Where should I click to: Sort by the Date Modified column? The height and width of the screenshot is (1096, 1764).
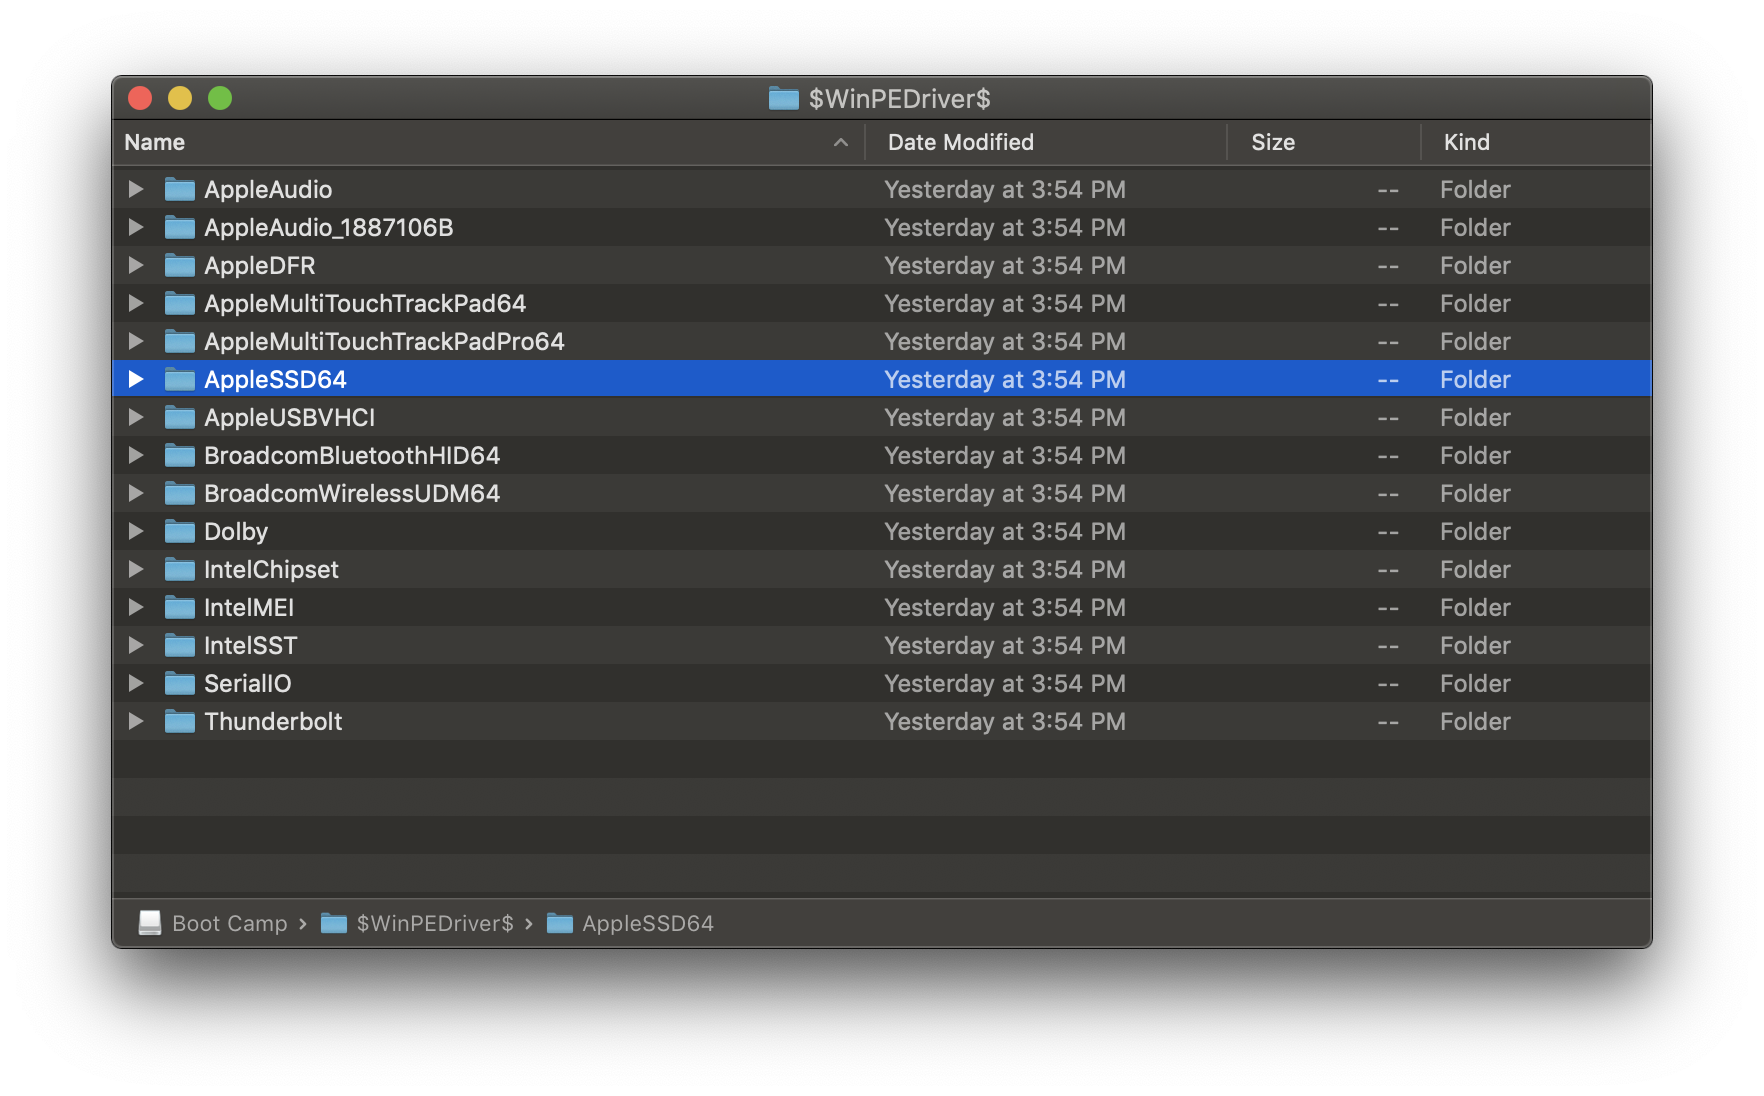click(x=1046, y=142)
